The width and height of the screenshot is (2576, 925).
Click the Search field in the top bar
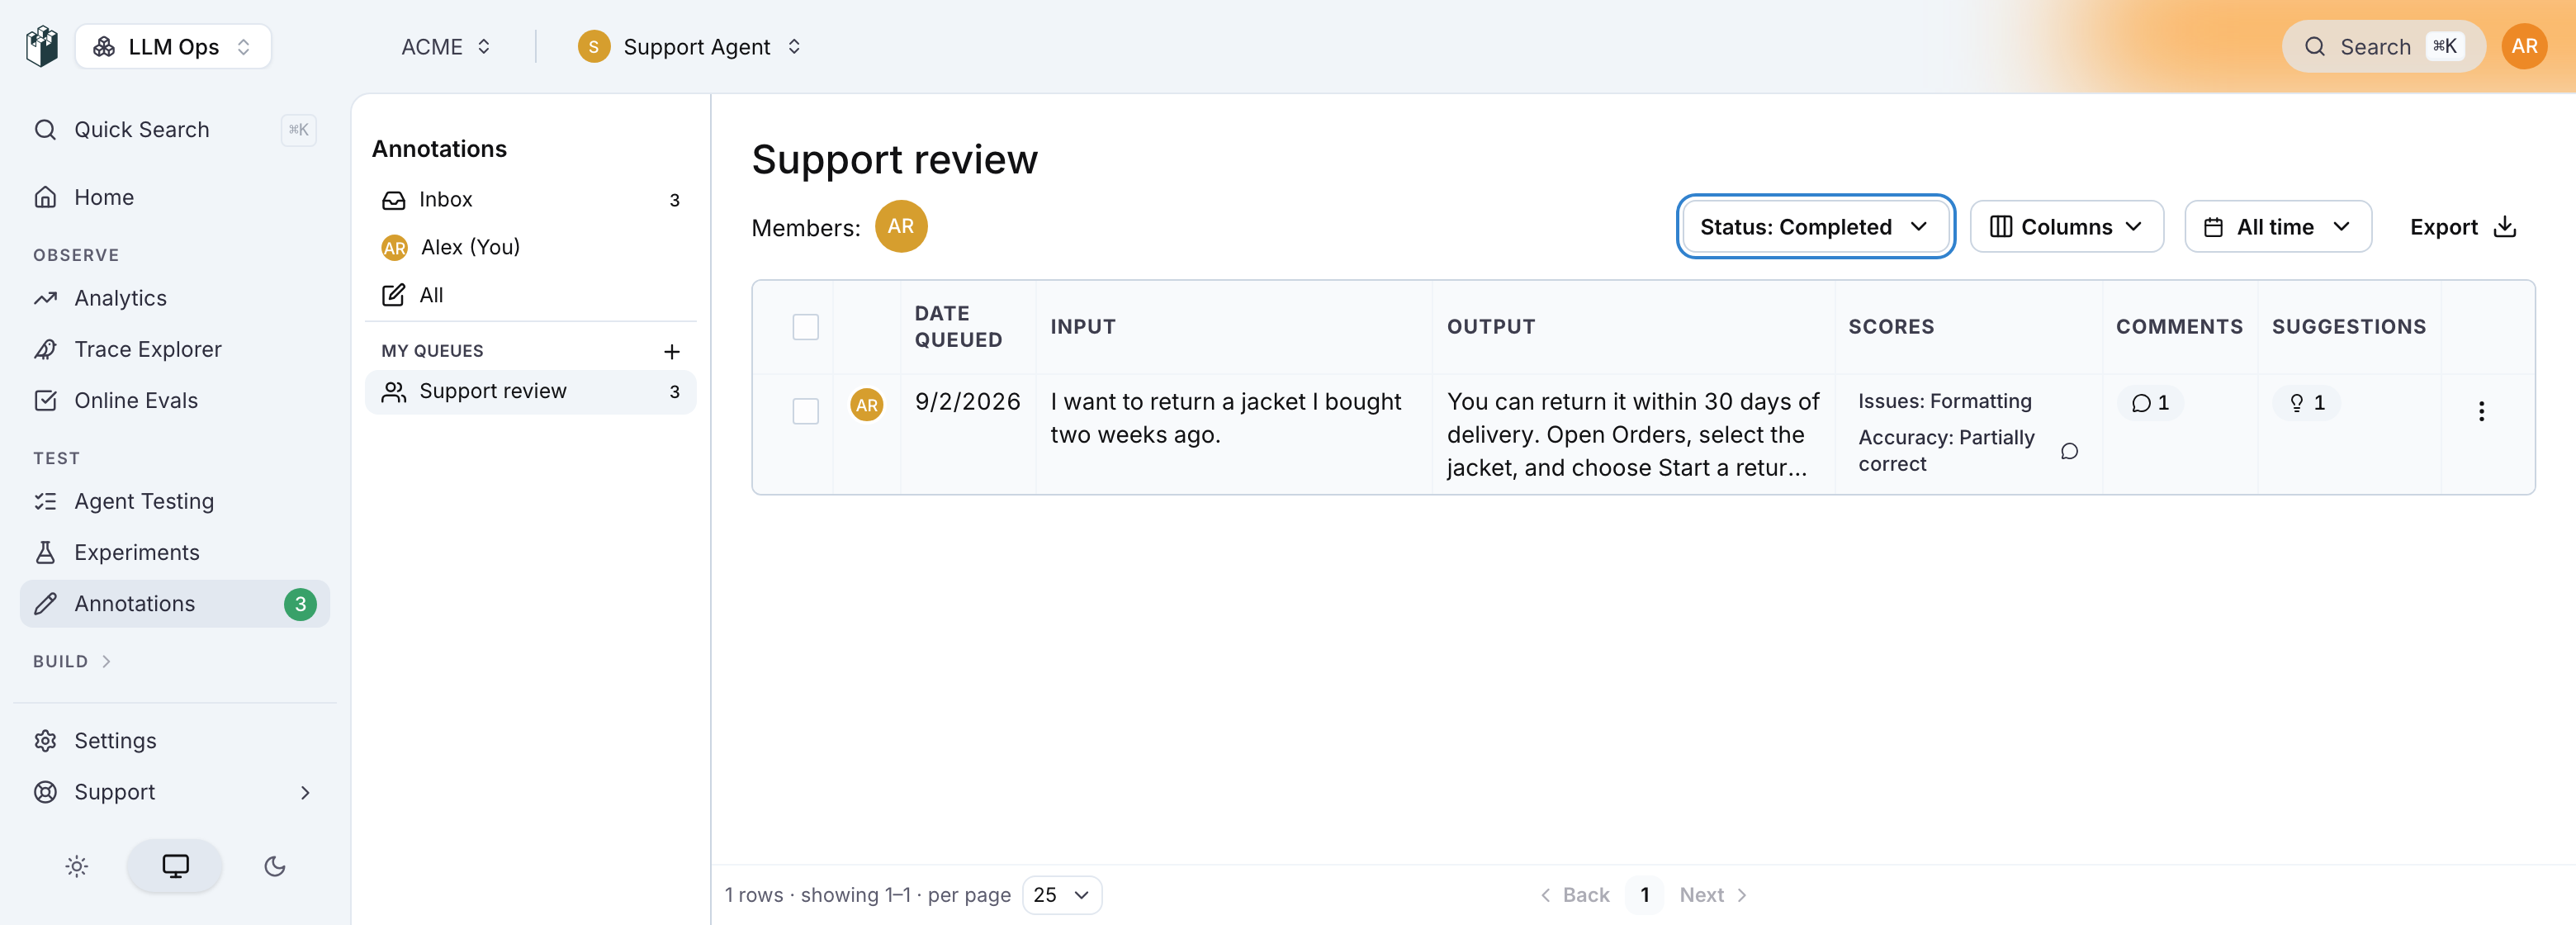[2383, 46]
